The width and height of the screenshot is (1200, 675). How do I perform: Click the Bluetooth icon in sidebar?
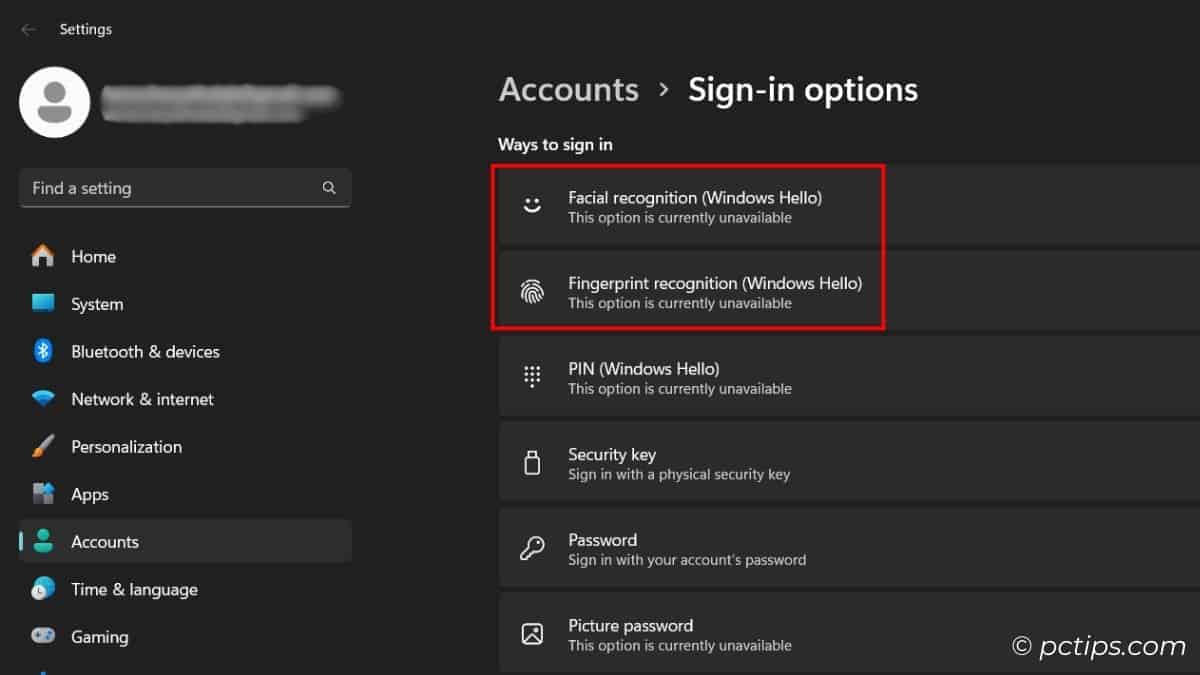tap(43, 352)
